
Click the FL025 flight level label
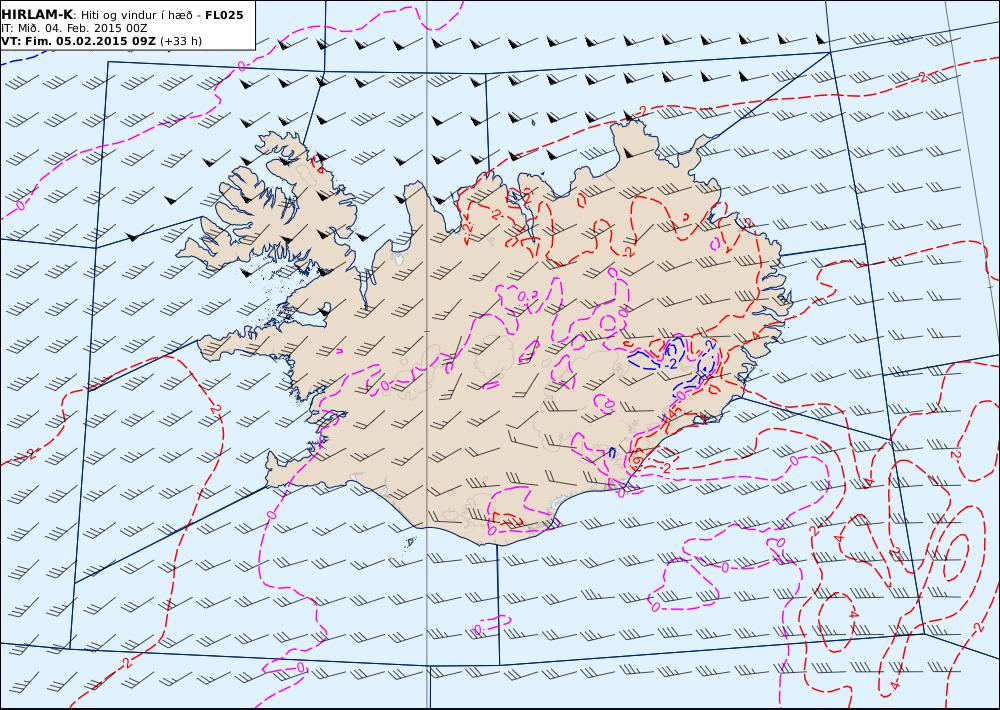[224, 15]
